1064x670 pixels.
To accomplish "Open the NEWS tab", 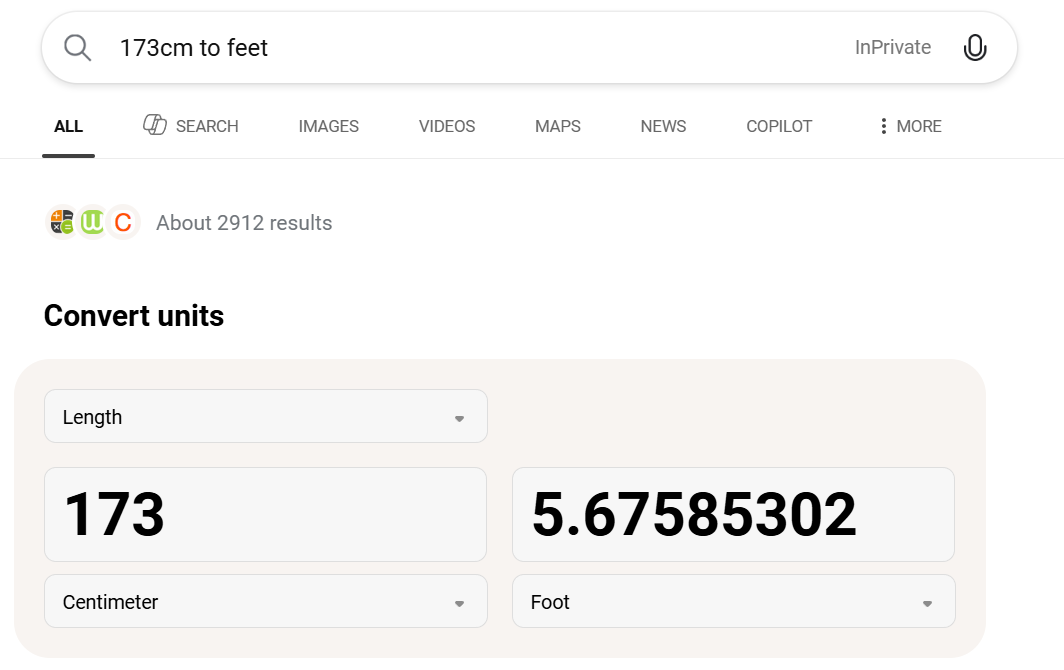I will [x=663, y=126].
